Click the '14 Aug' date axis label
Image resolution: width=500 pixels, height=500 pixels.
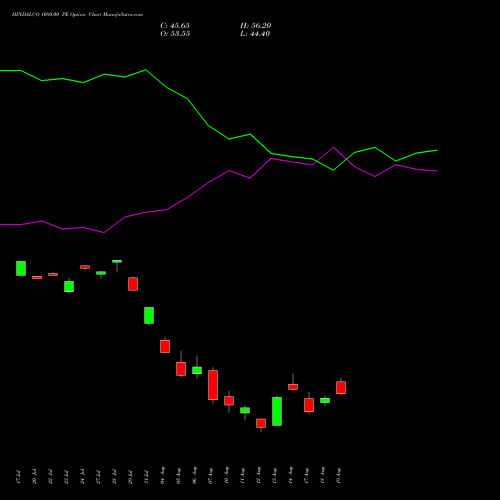point(290,475)
